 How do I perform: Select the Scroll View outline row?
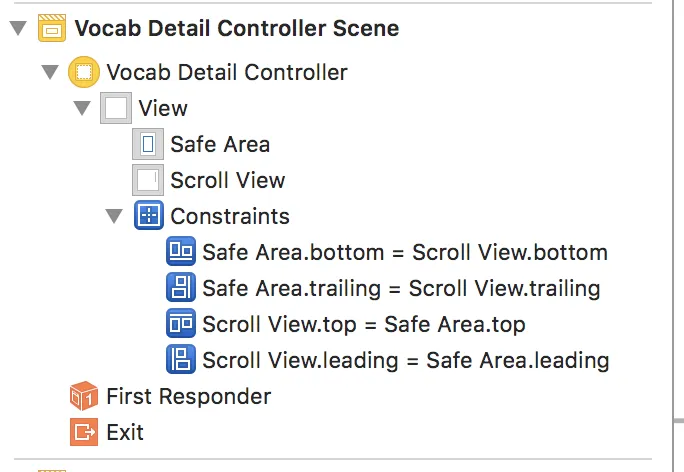[227, 180]
